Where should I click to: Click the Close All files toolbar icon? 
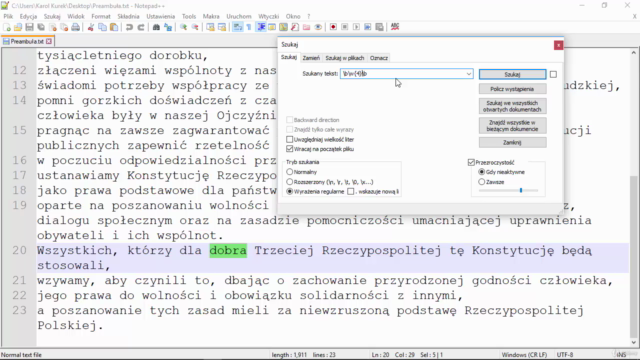click(64, 27)
